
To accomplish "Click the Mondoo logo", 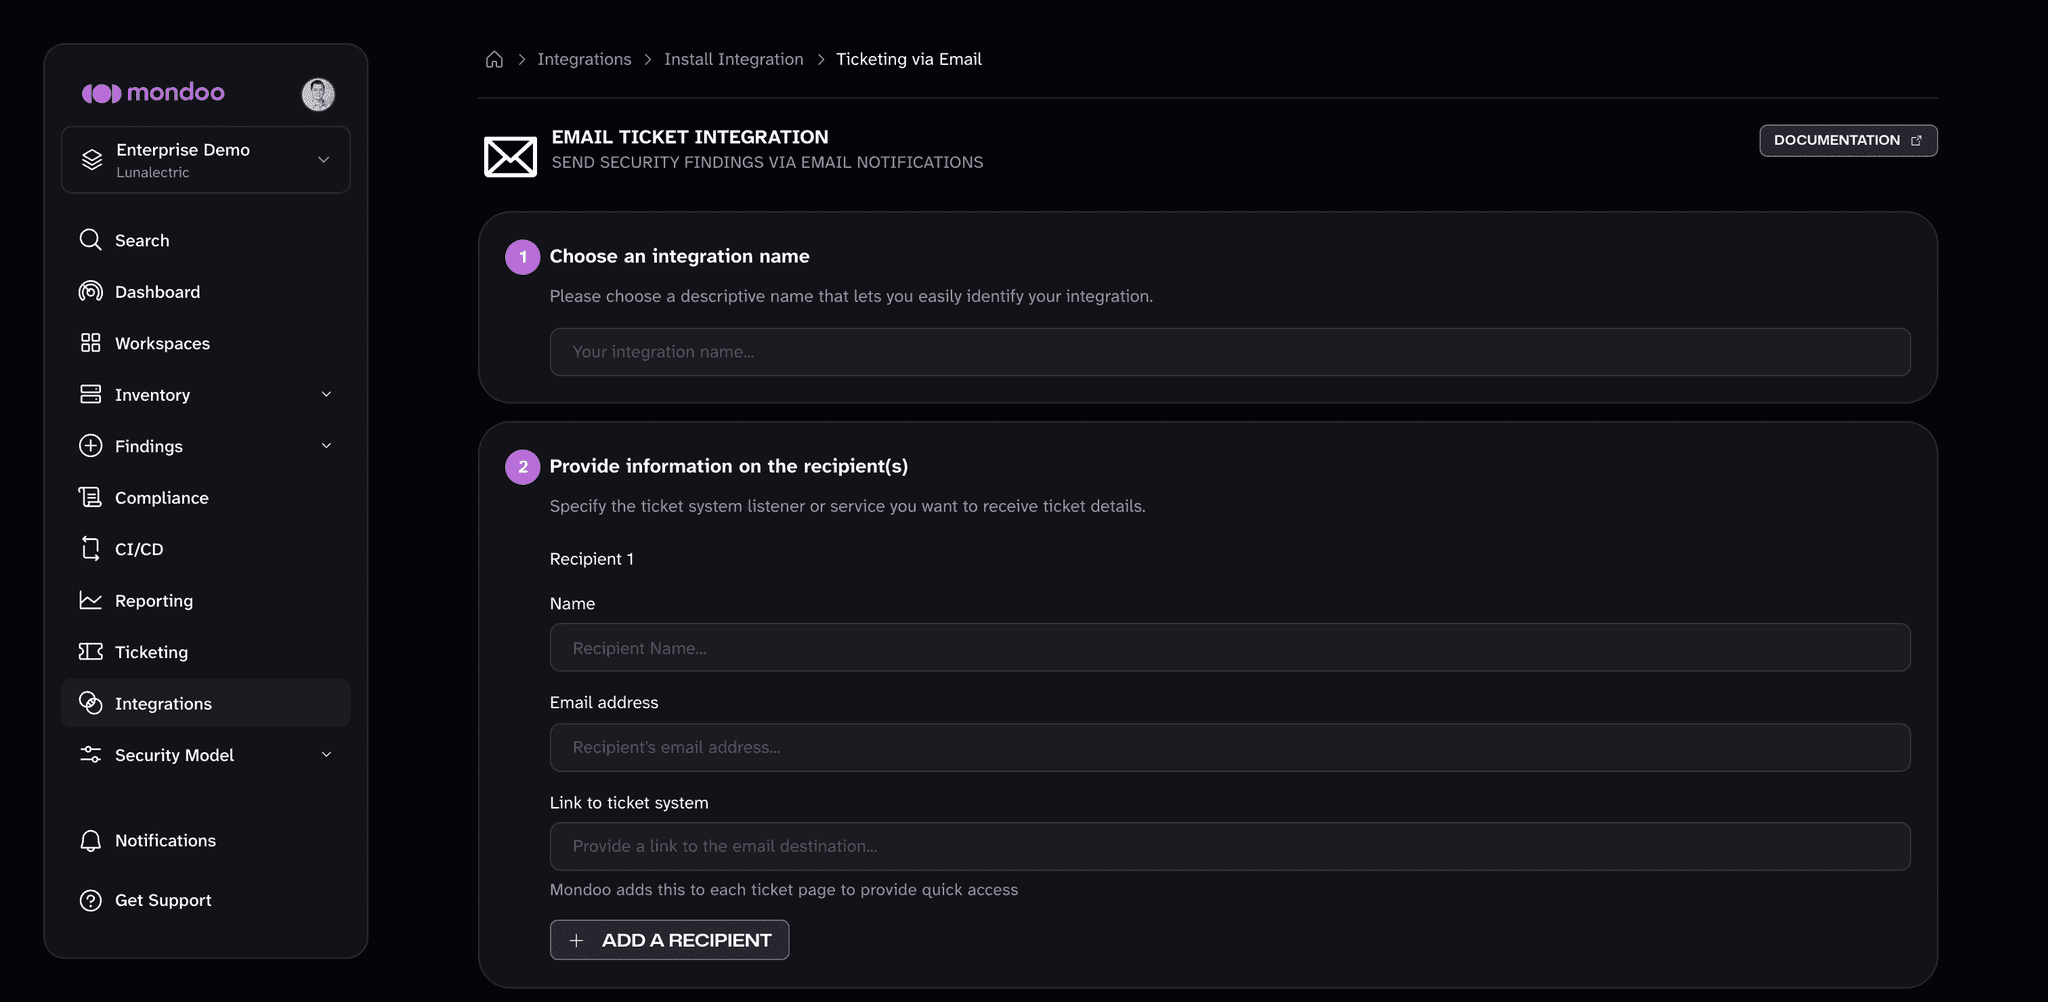I will click(153, 93).
